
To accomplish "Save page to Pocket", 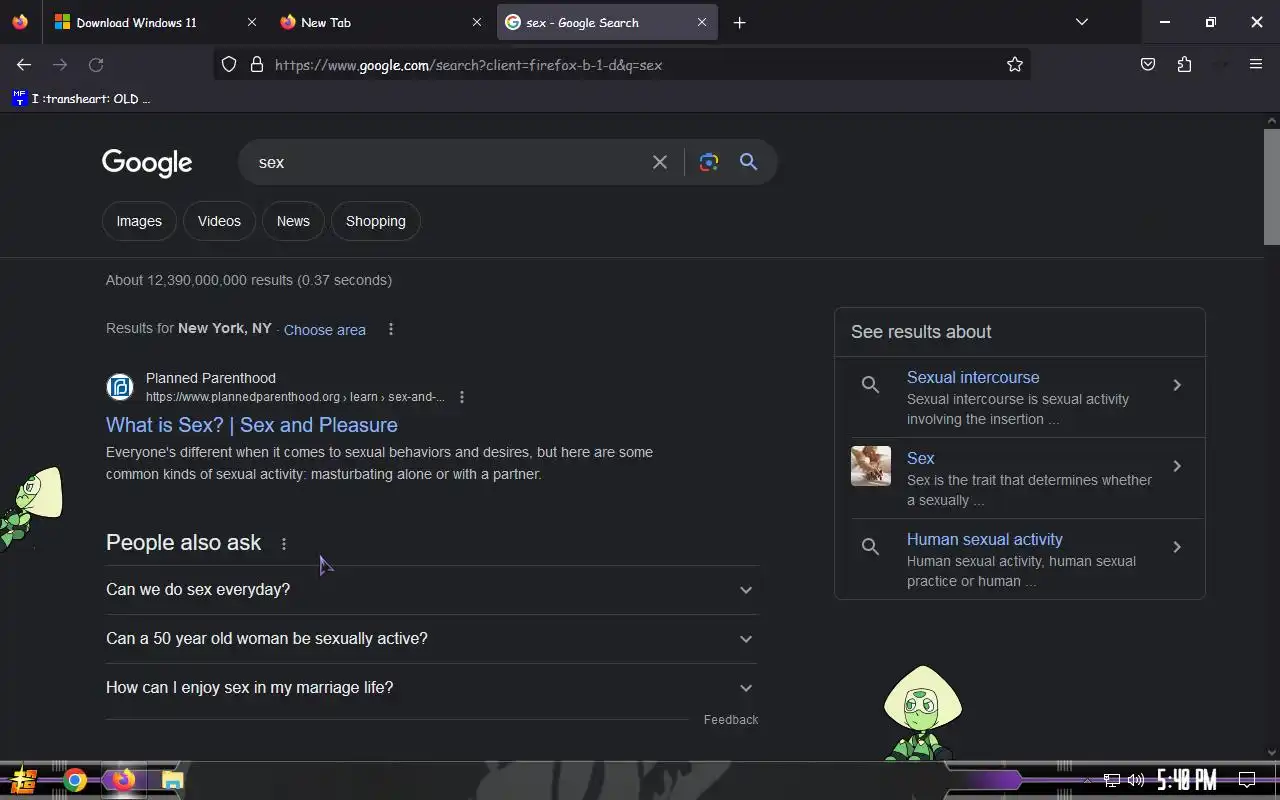I will click(1148, 65).
